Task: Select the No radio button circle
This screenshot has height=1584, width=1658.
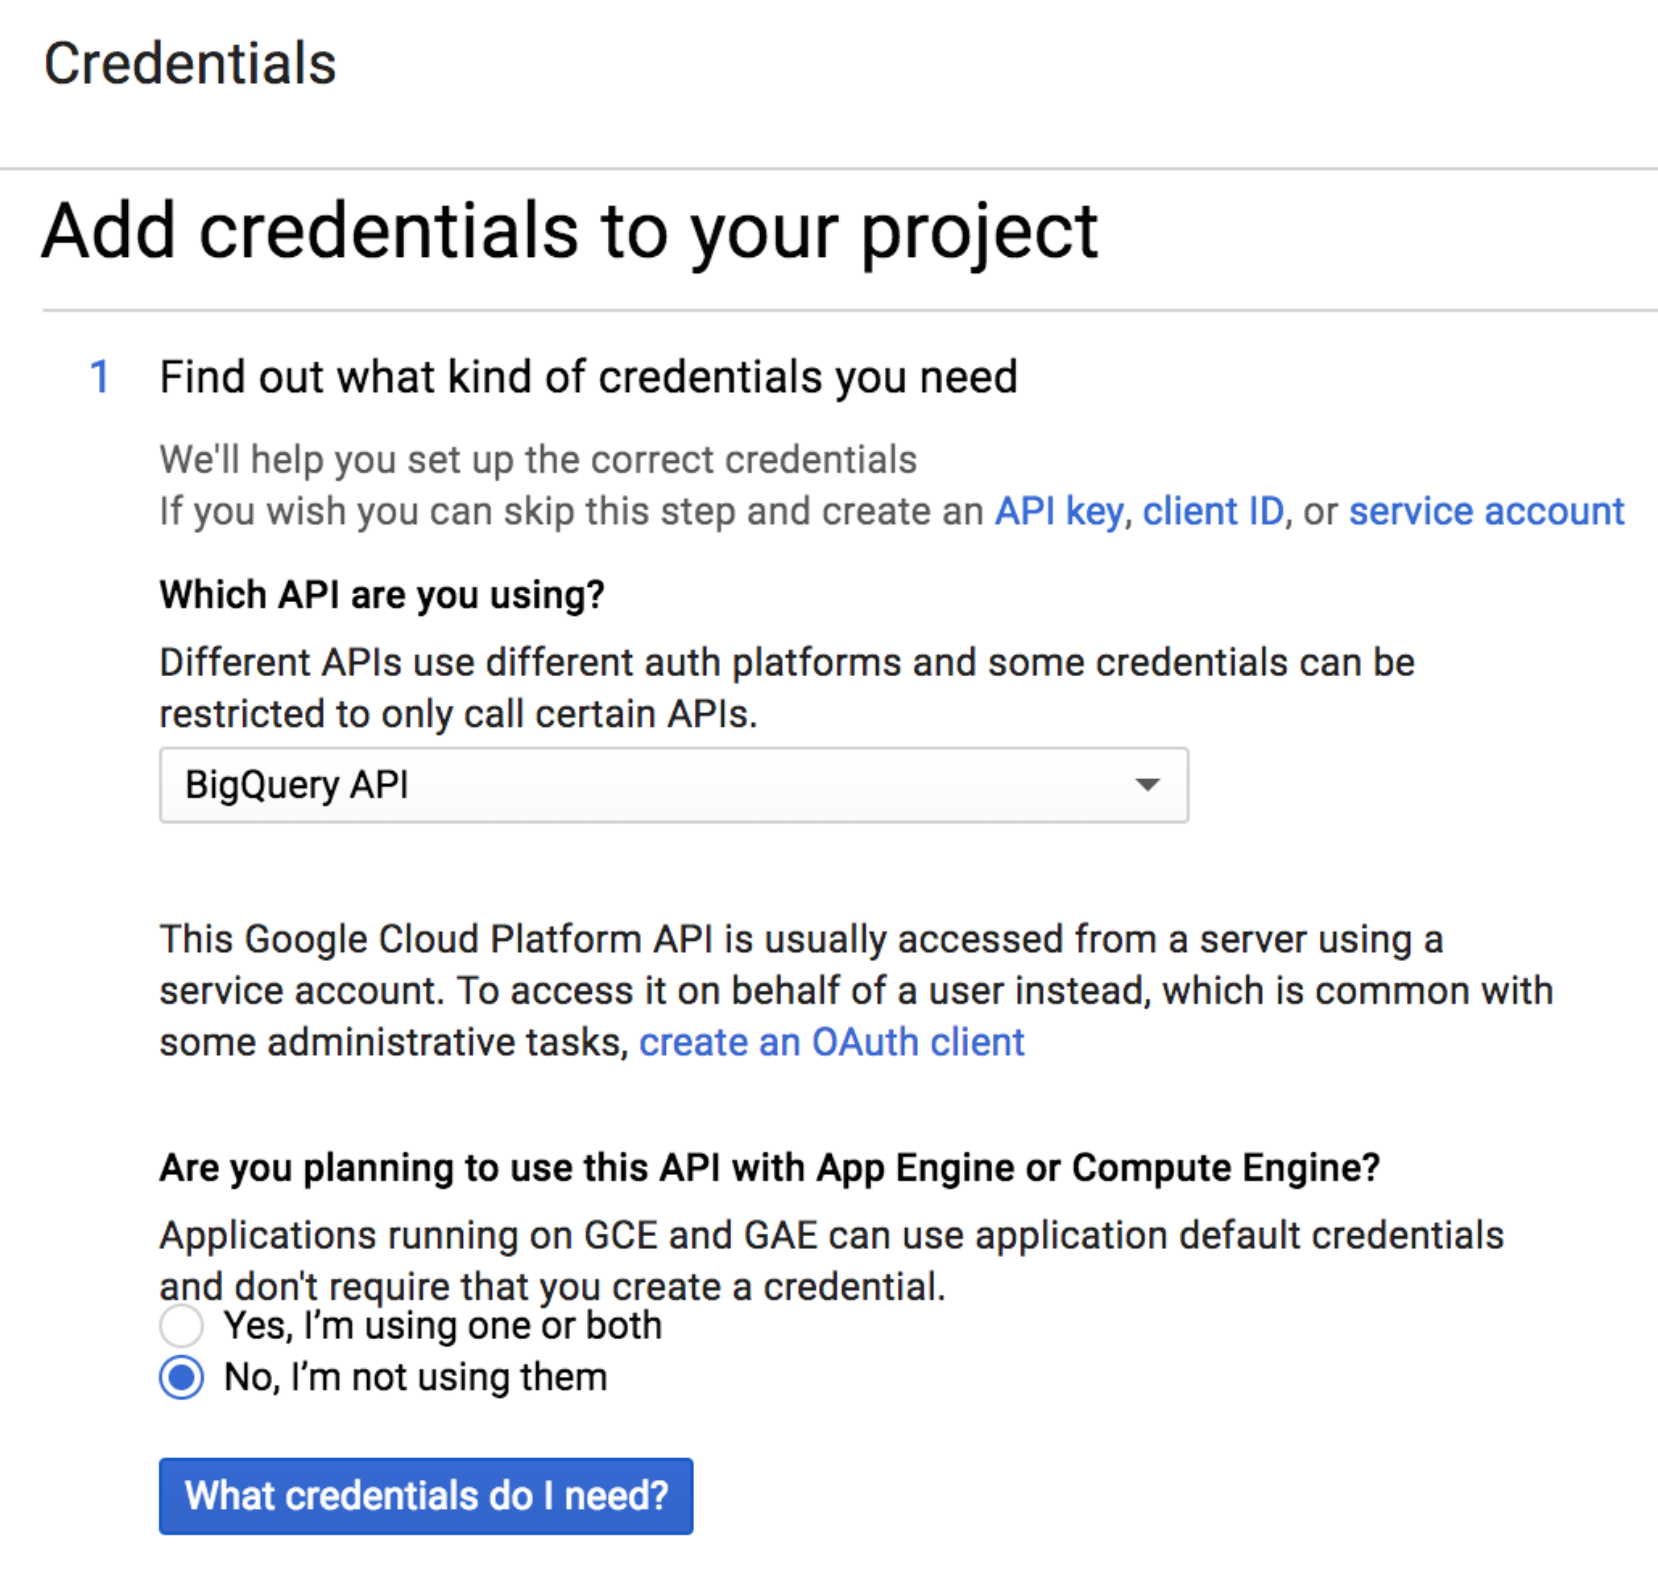Action: pos(182,1378)
